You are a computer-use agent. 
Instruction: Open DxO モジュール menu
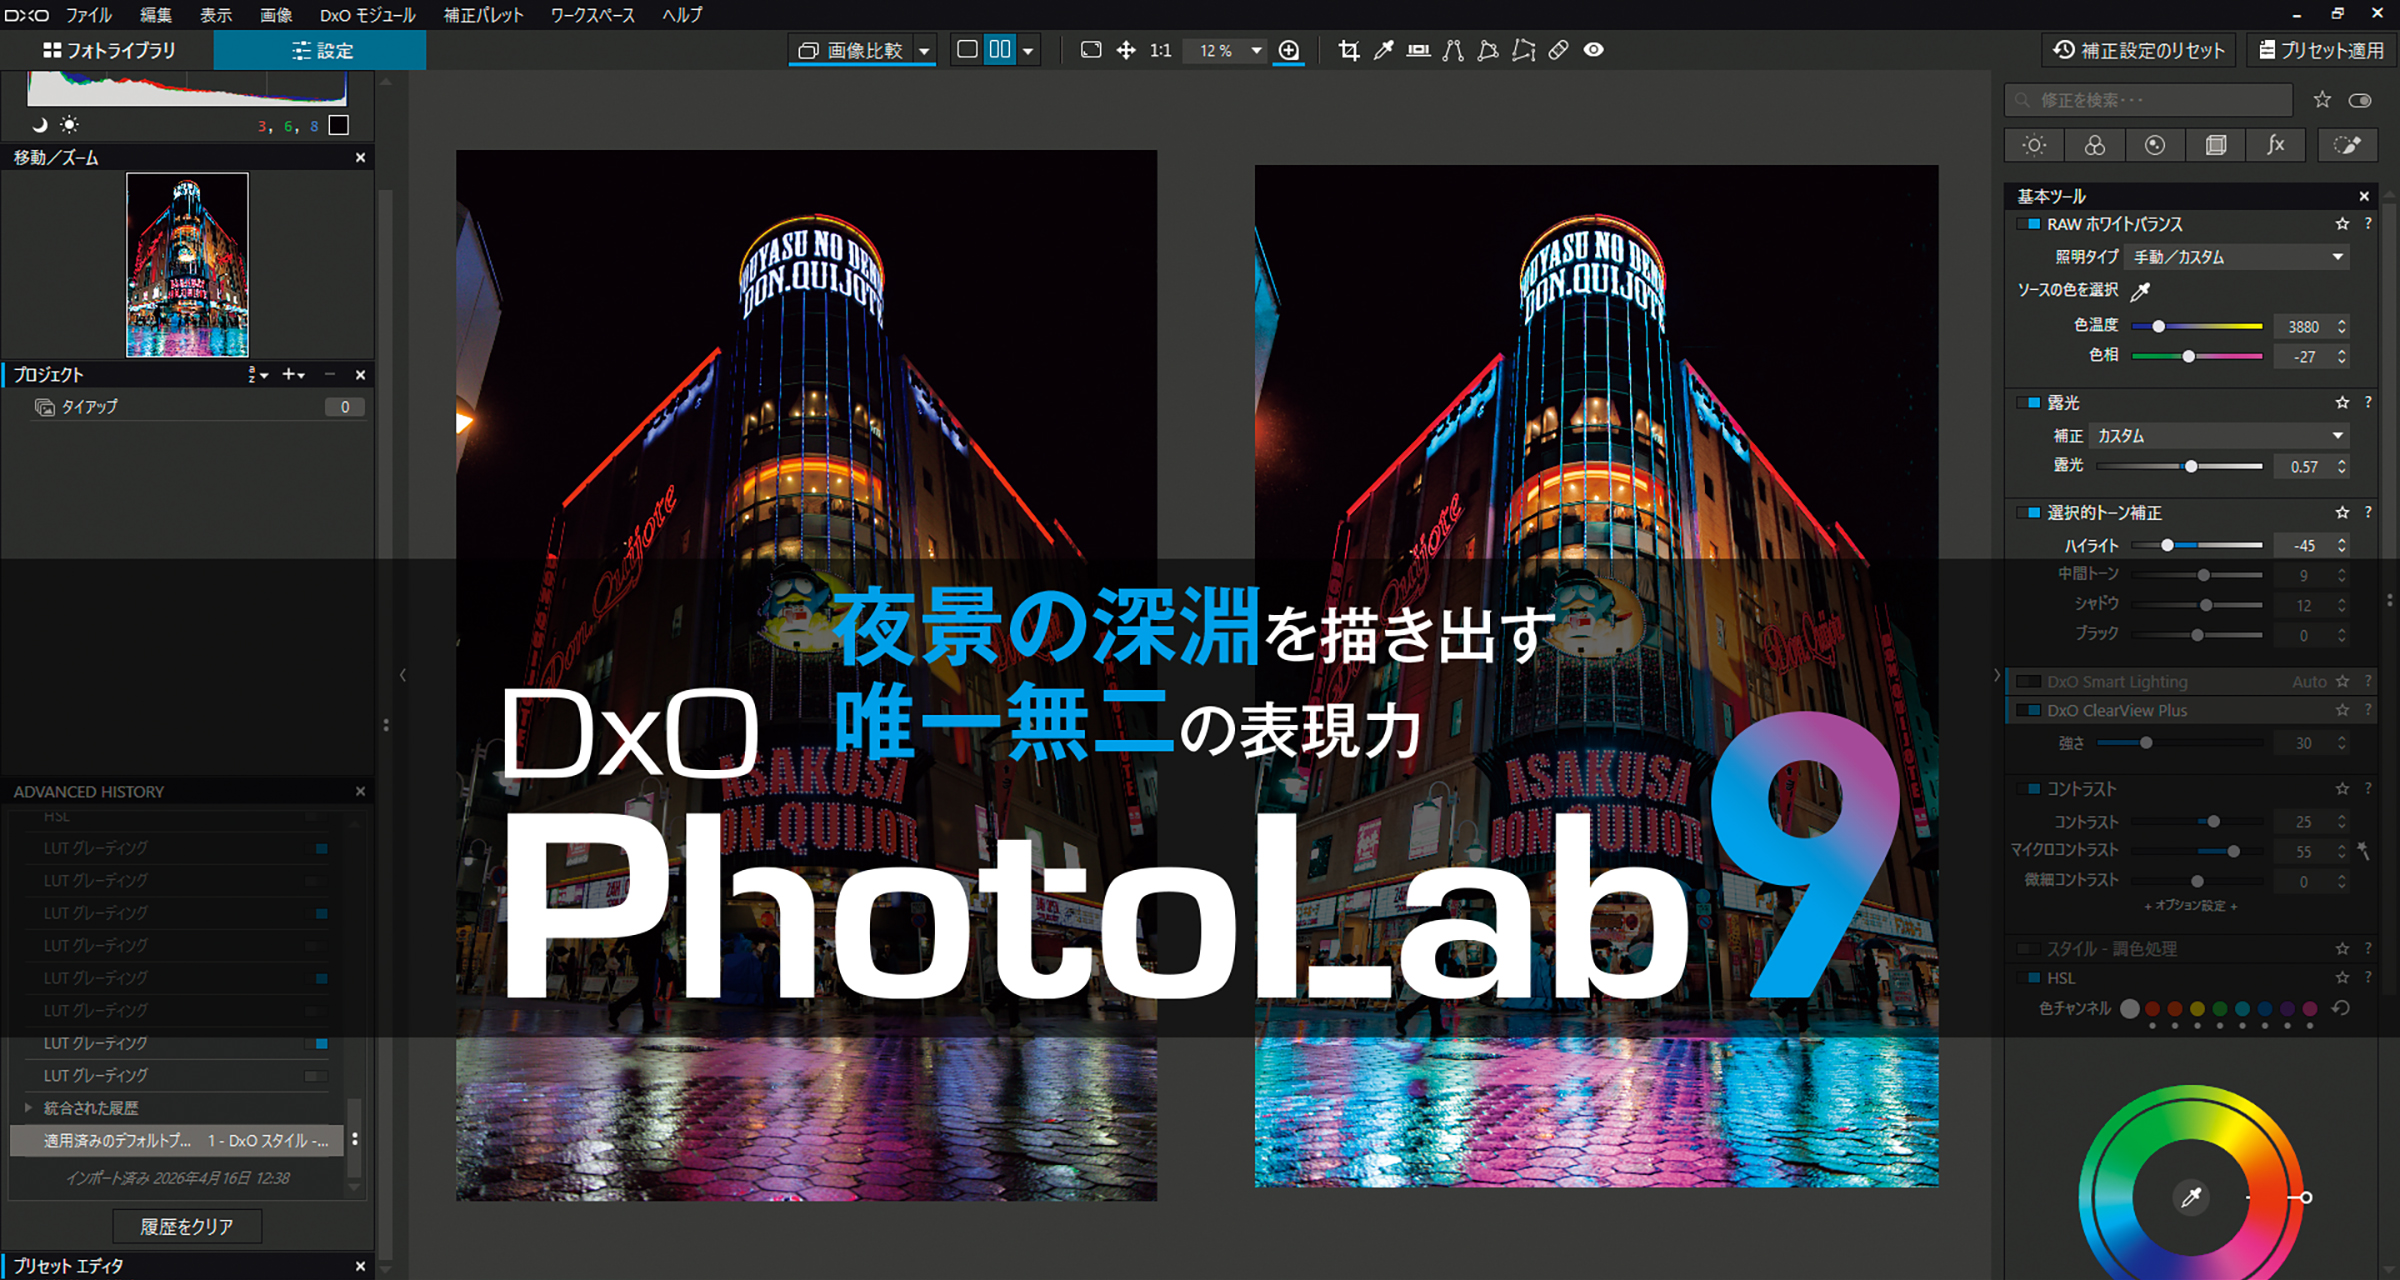[367, 15]
